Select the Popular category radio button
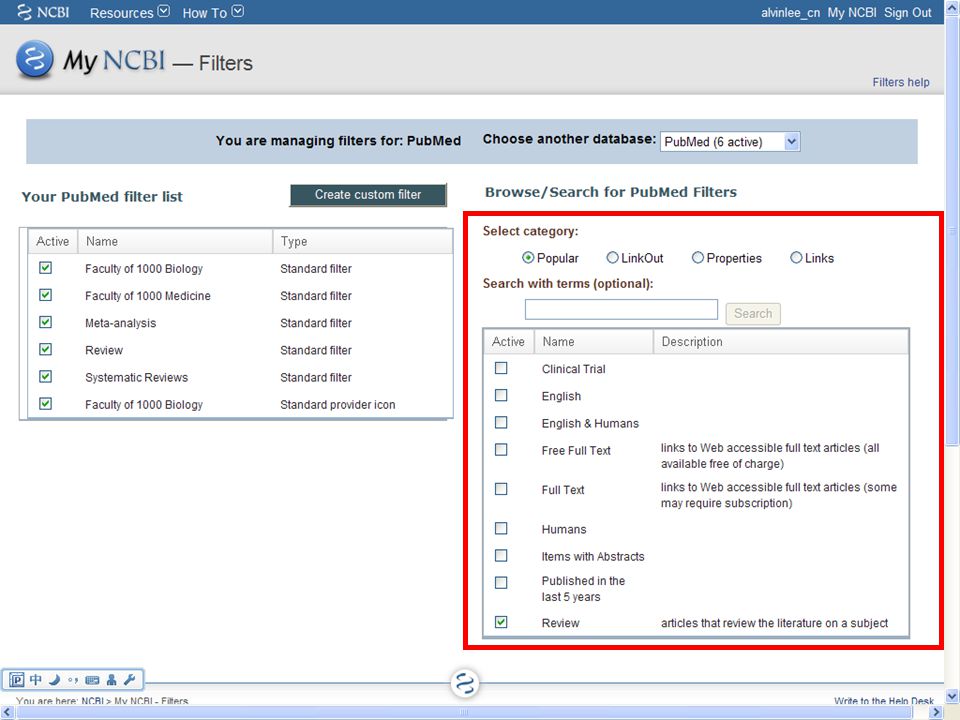The height and width of the screenshot is (720, 960). click(x=528, y=258)
